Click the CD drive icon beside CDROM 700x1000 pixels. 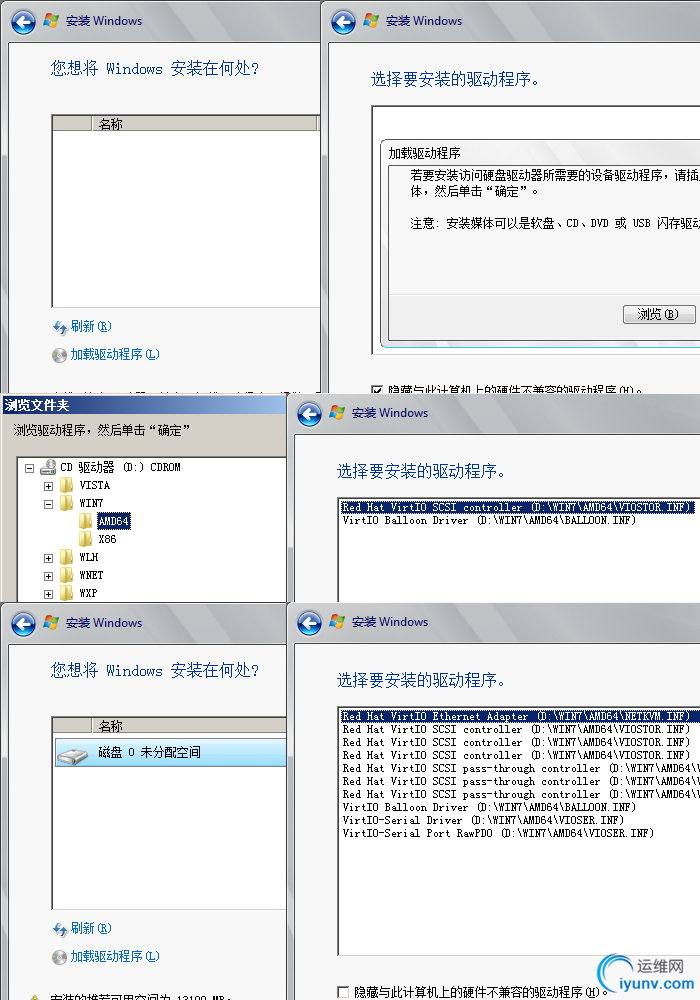[48, 467]
